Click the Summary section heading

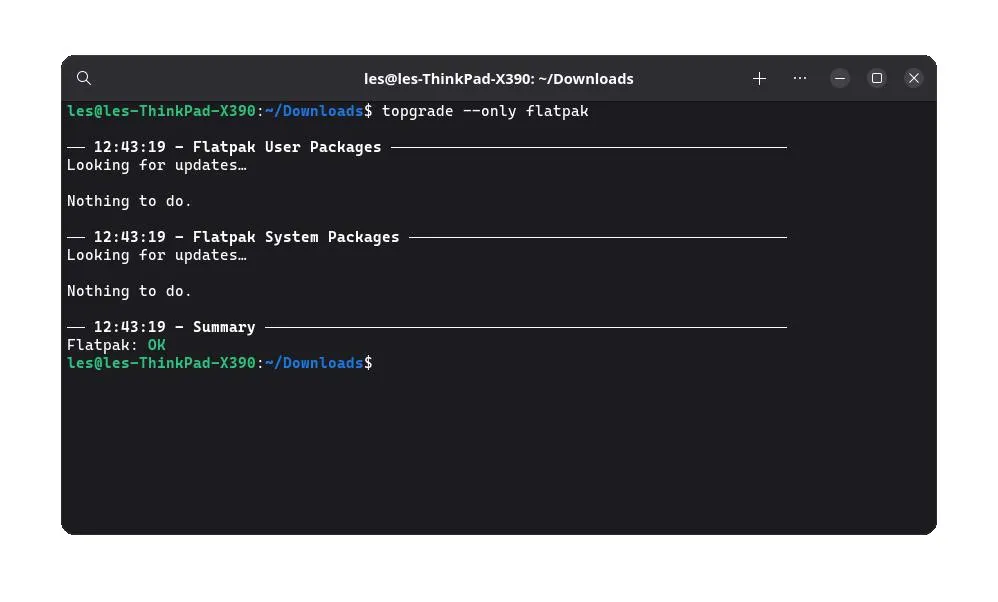224,327
